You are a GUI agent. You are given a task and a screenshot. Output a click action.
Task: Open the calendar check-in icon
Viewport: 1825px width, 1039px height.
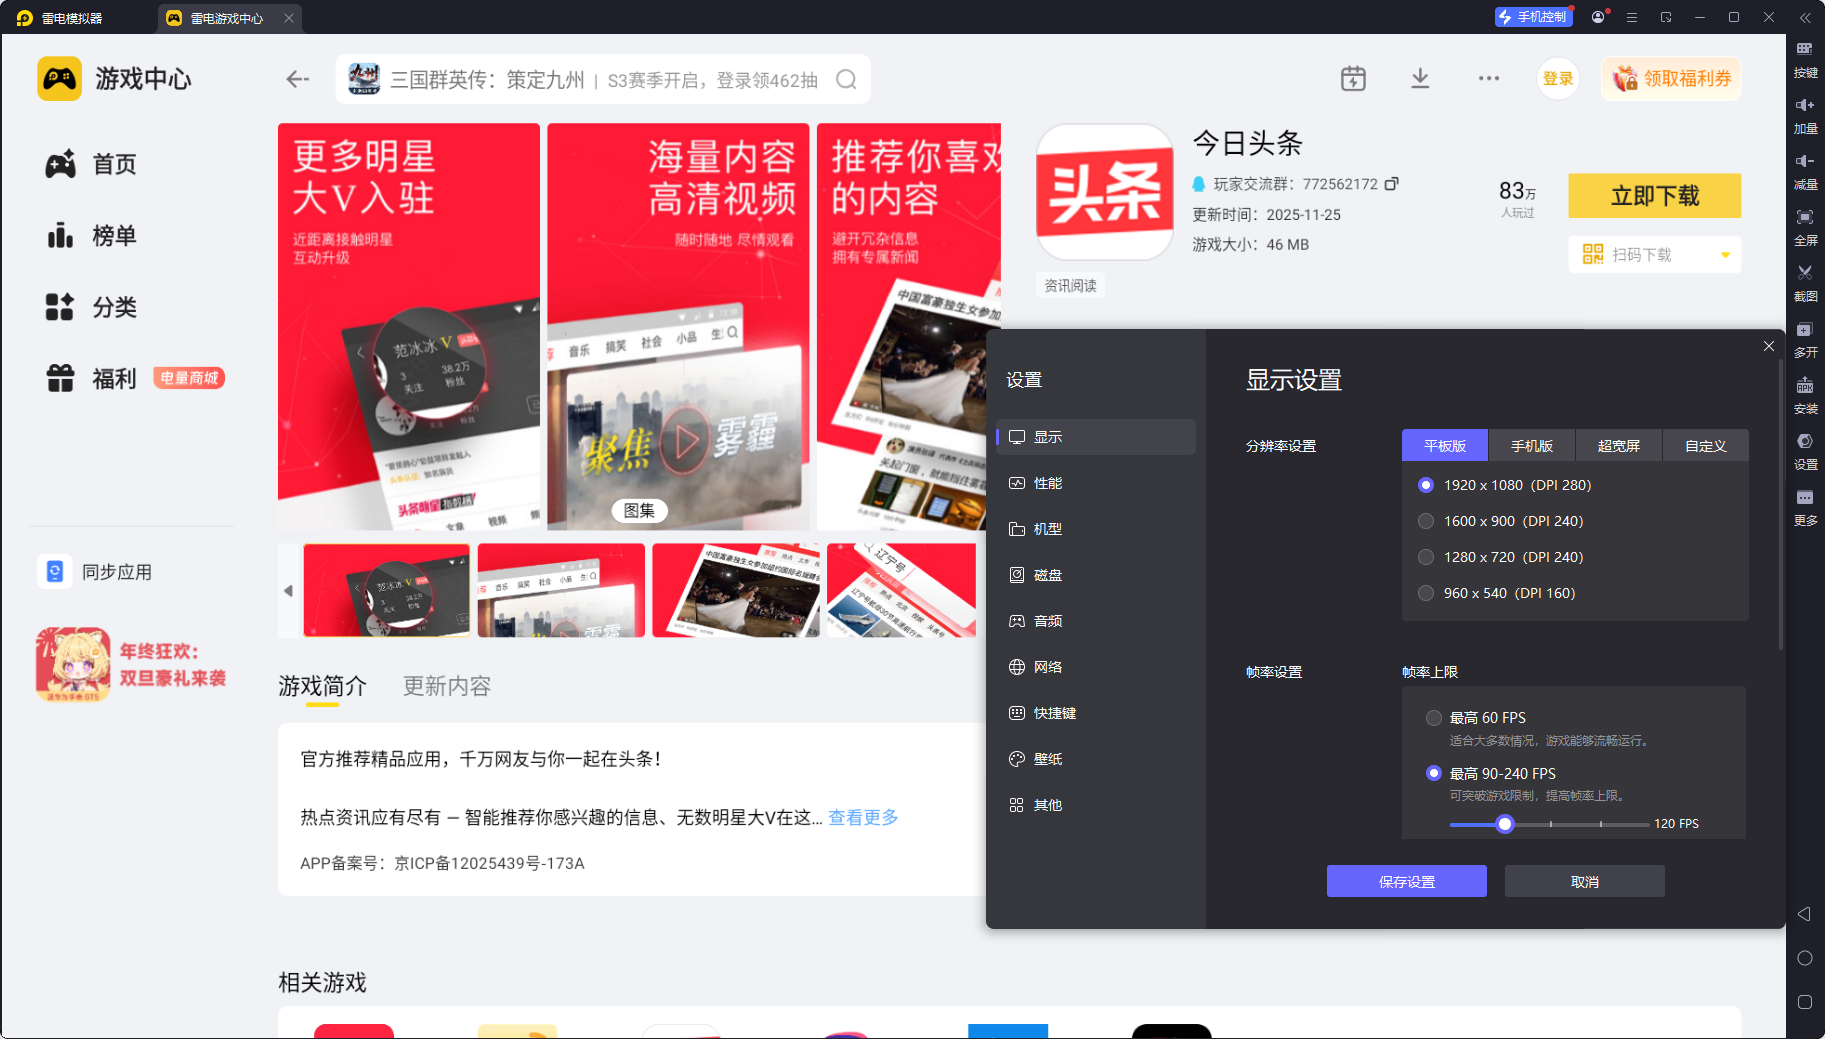point(1353,79)
